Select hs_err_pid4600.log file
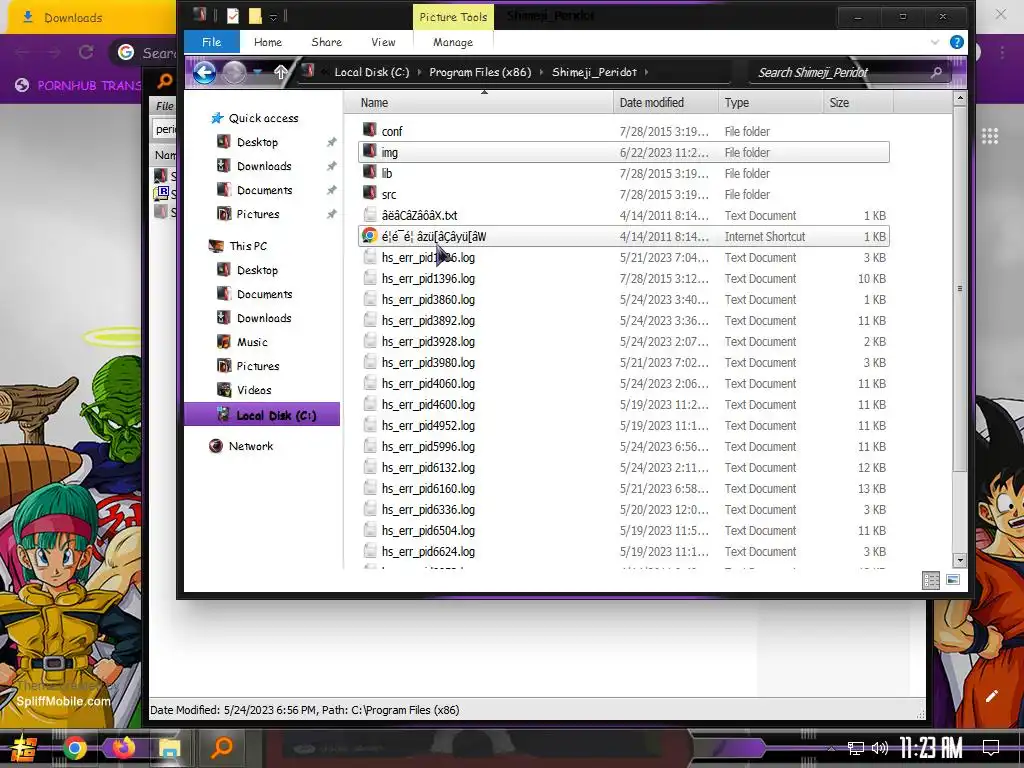The image size is (1024, 768). pyautogui.click(x=624, y=404)
